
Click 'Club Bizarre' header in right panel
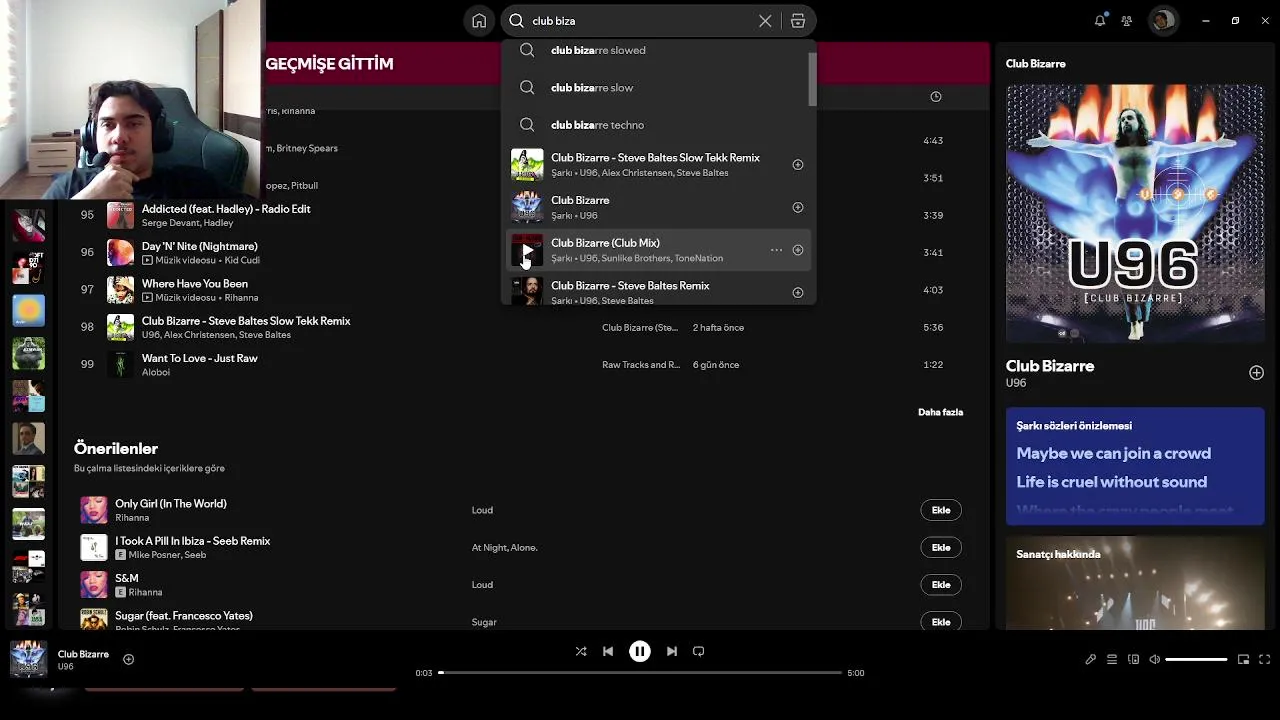(1036, 64)
